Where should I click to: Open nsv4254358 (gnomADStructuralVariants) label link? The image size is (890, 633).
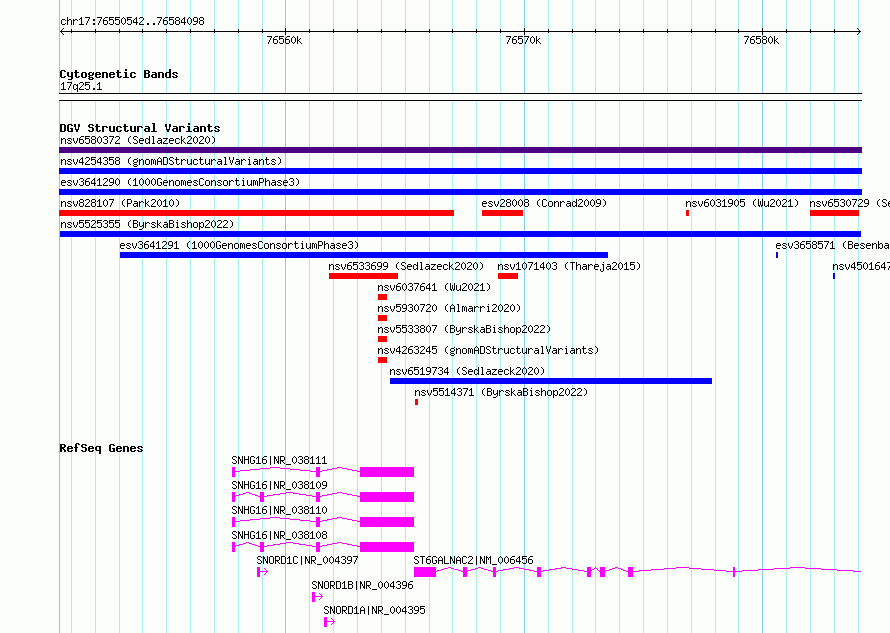click(171, 161)
